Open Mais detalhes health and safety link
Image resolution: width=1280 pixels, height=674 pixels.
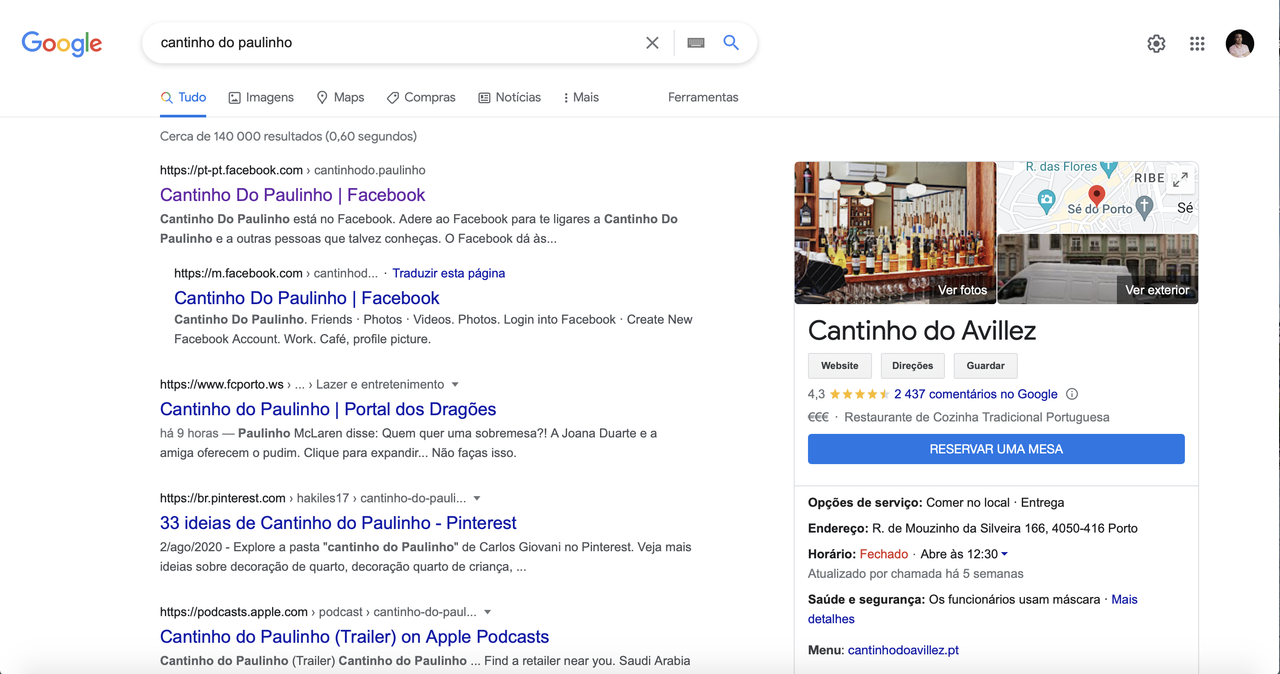coord(973,609)
